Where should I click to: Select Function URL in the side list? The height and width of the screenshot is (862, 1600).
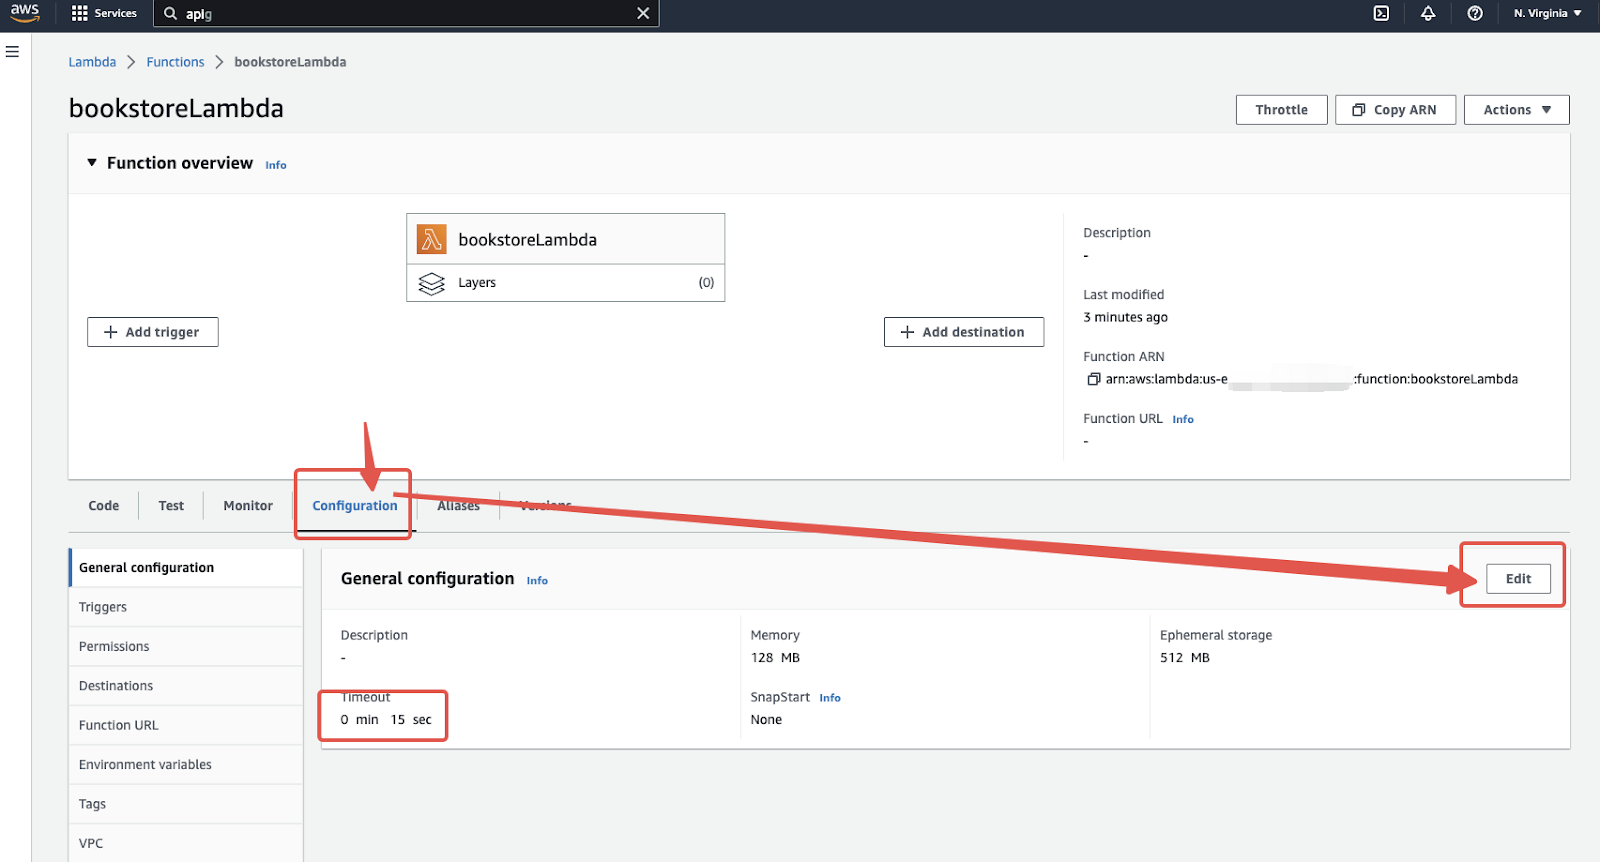pos(186,725)
